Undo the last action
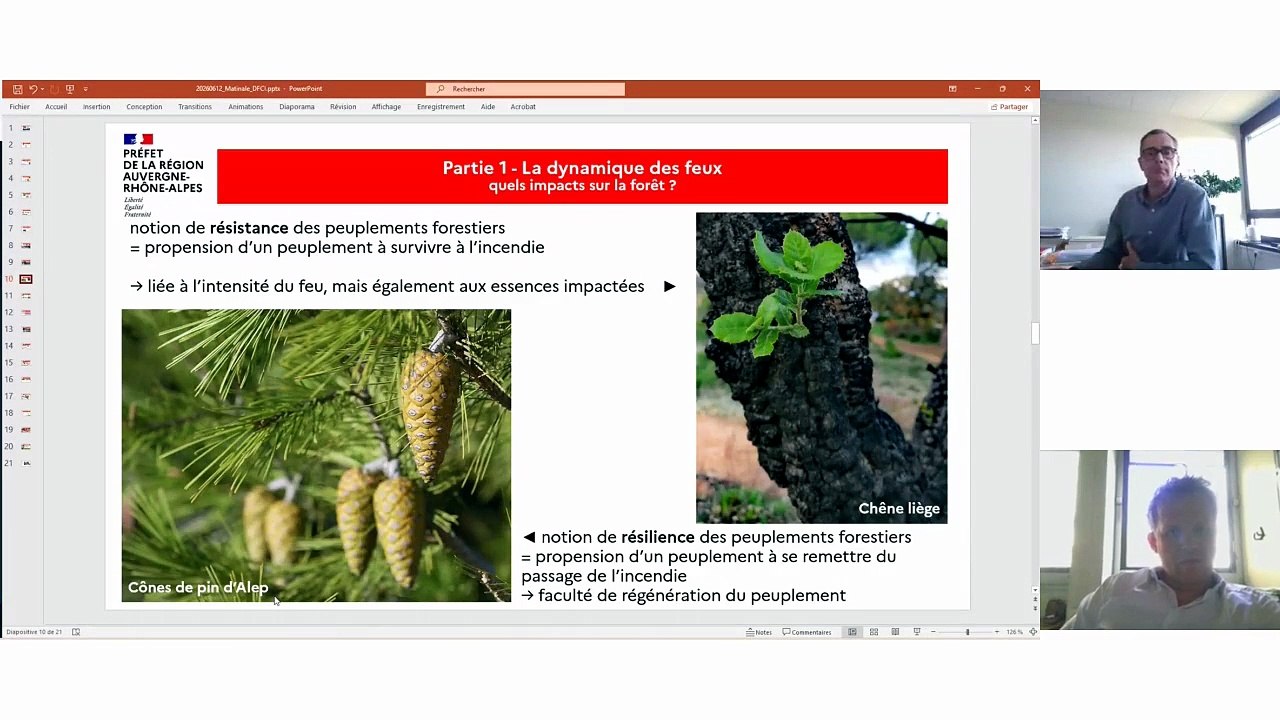1280x720 pixels. click(x=32, y=89)
